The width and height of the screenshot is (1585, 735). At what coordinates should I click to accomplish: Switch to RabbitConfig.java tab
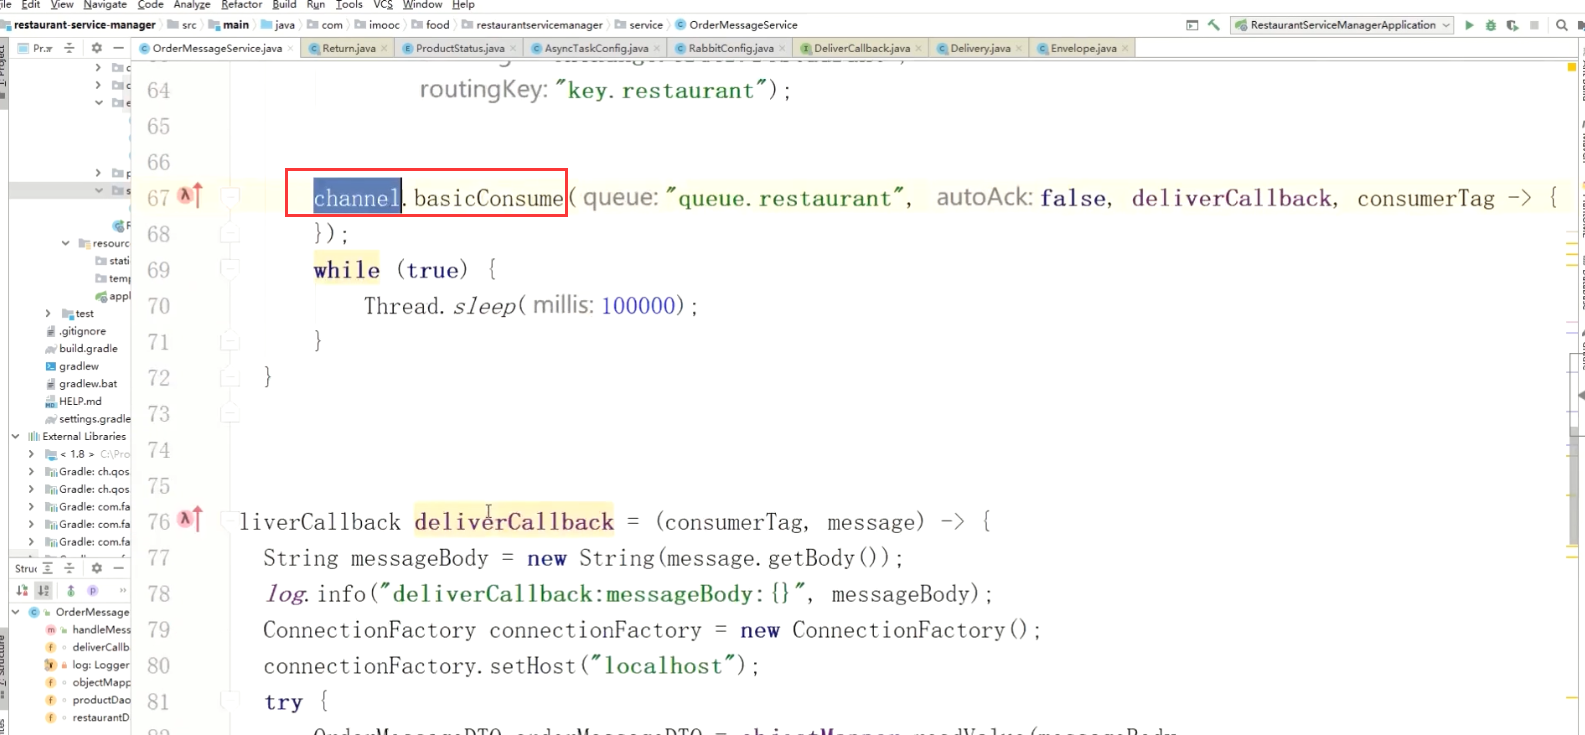click(731, 48)
